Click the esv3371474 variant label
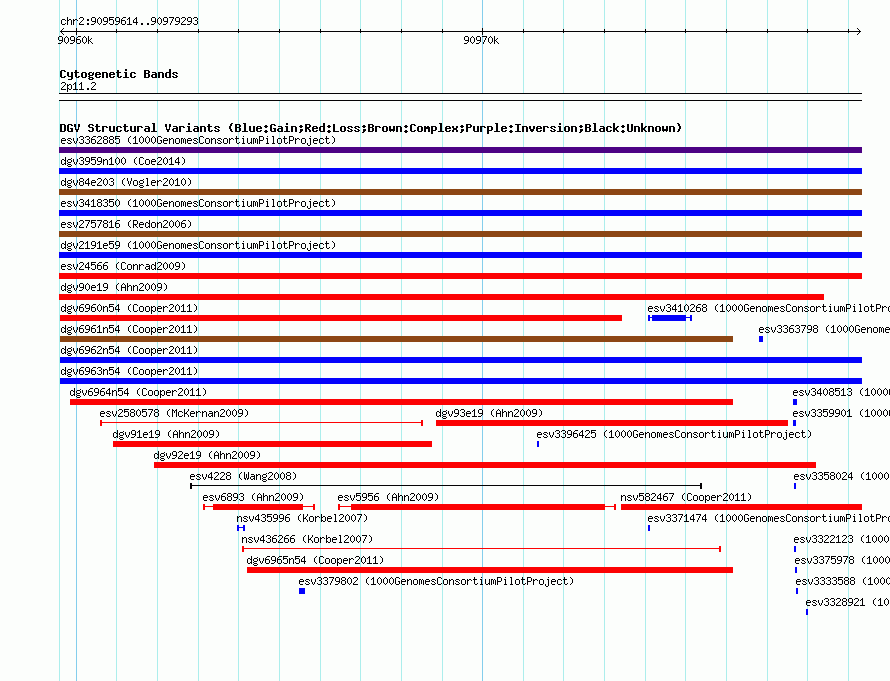The height and width of the screenshot is (681, 890). [x=768, y=518]
